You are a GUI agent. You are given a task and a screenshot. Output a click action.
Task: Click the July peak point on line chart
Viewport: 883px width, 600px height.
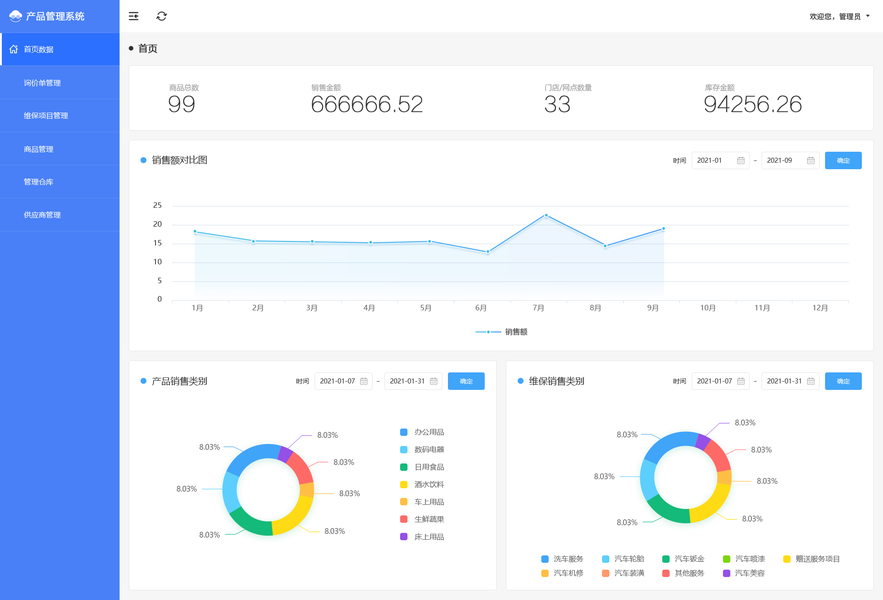pyautogui.click(x=546, y=215)
